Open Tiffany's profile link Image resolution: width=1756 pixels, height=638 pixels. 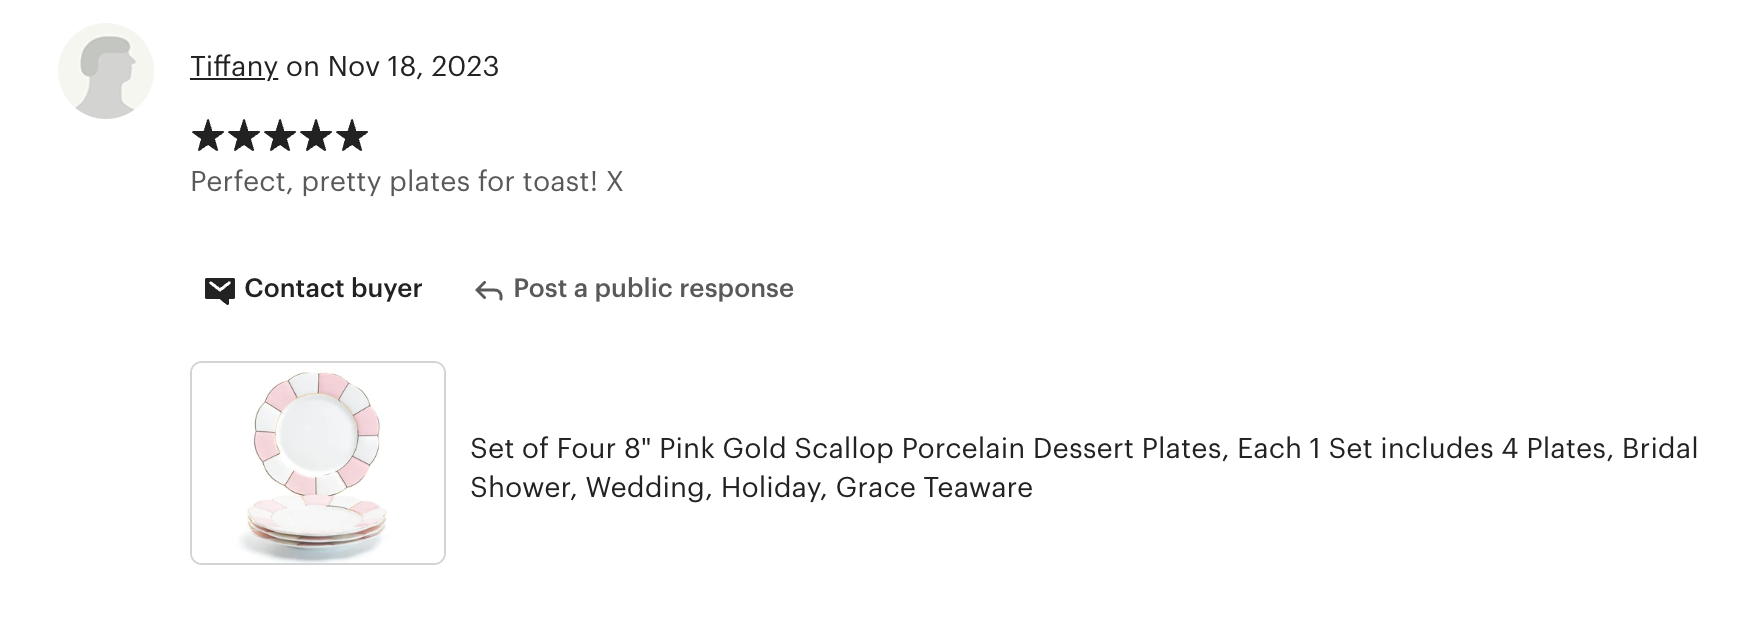click(234, 66)
